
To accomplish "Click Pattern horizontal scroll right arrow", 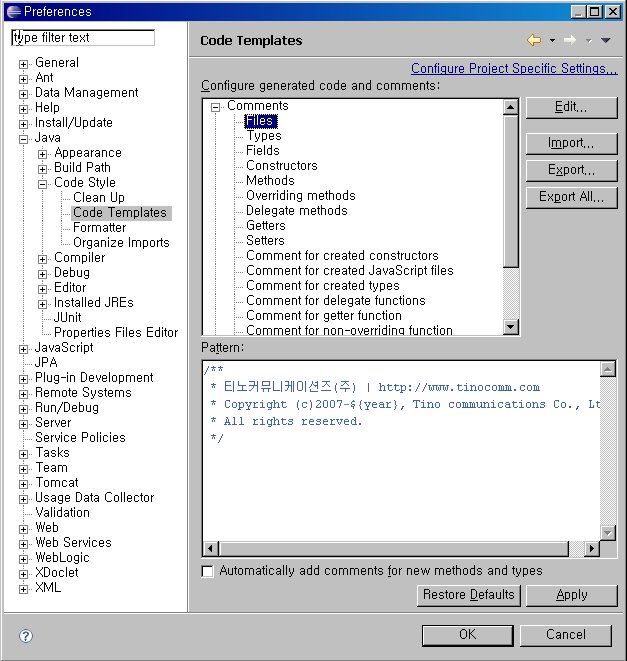I will click(x=592, y=548).
